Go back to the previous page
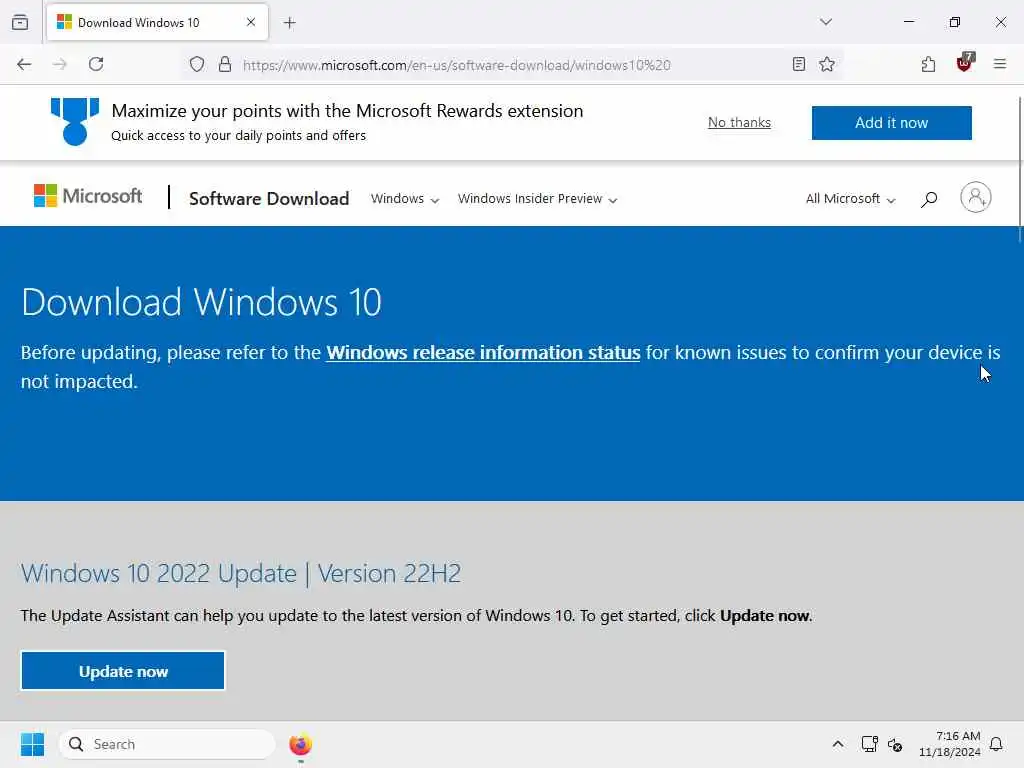This screenshot has width=1024, height=768. (24, 64)
